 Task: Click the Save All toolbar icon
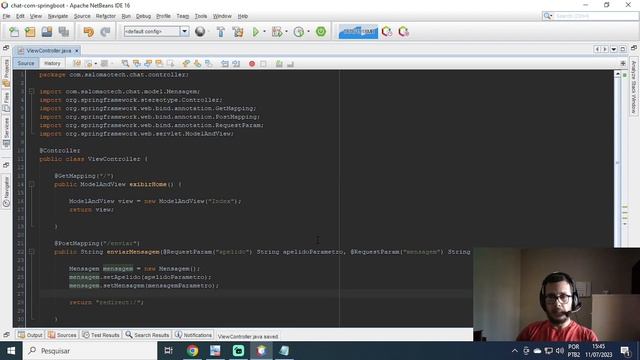point(64,32)
